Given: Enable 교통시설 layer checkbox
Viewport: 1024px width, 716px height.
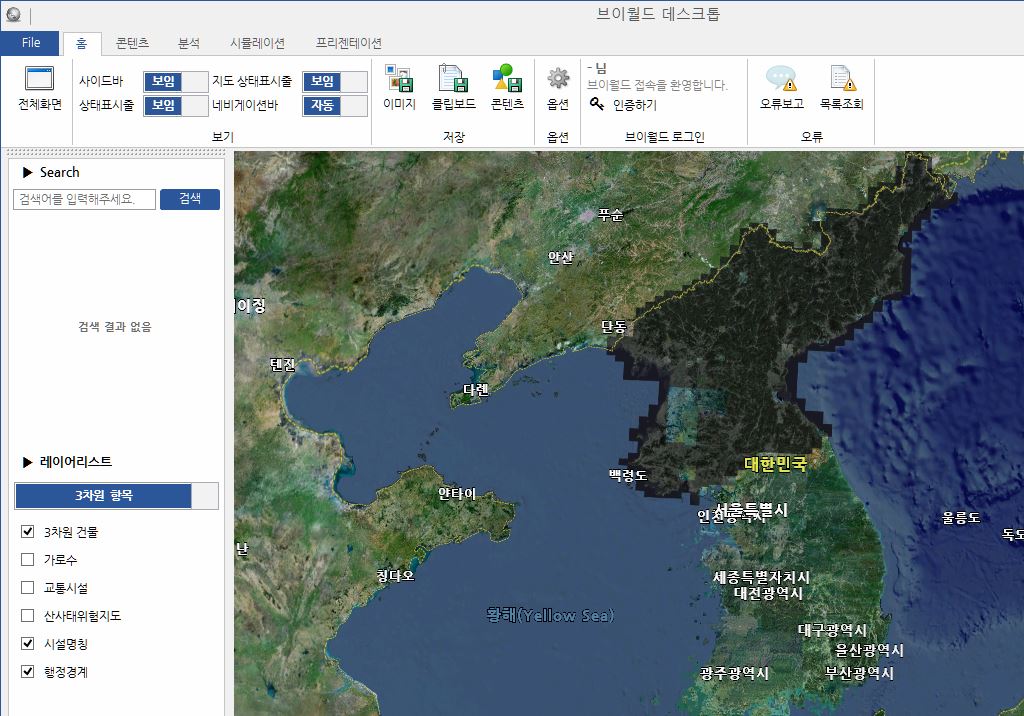Looking at the screenshot, I should click(x=27, y=587).
